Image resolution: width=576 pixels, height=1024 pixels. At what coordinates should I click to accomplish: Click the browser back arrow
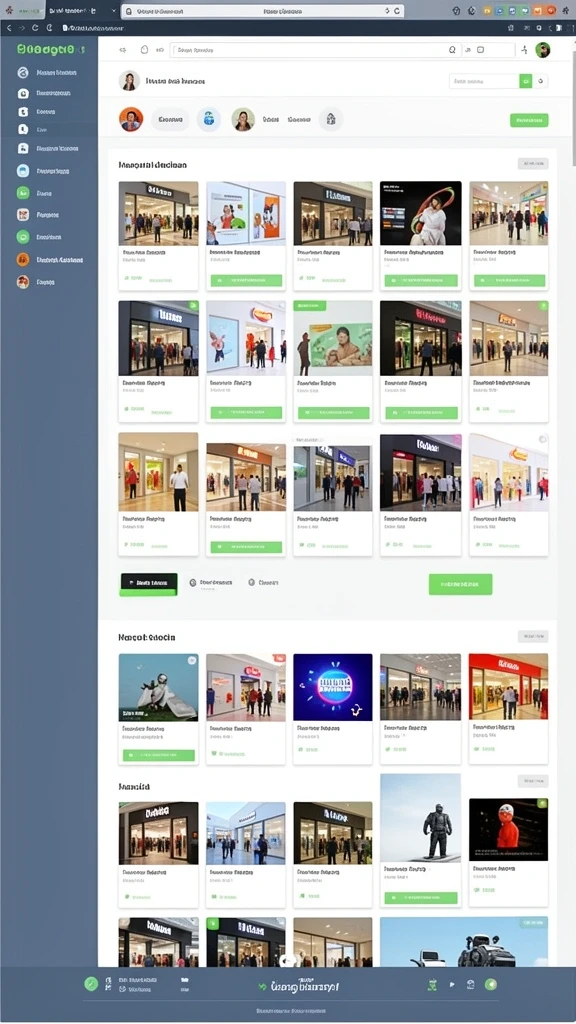coord(8,28)
